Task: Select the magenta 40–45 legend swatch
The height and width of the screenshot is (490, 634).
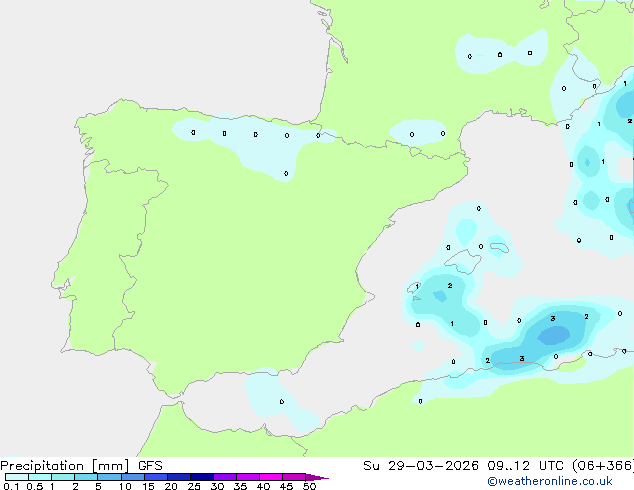Action: [271, 477]
